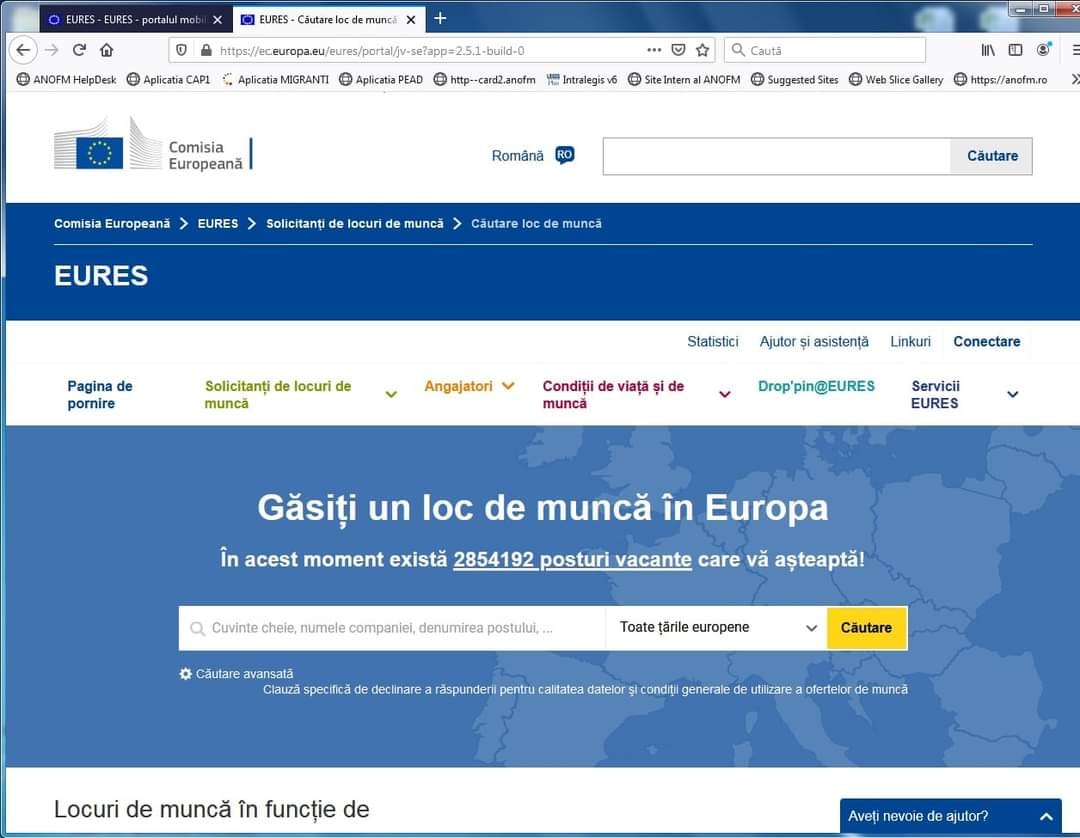Viewport: 1080px width, 838px height.
Task: Click the RO language speech bubble icon
Action: [x=565, y=155]
